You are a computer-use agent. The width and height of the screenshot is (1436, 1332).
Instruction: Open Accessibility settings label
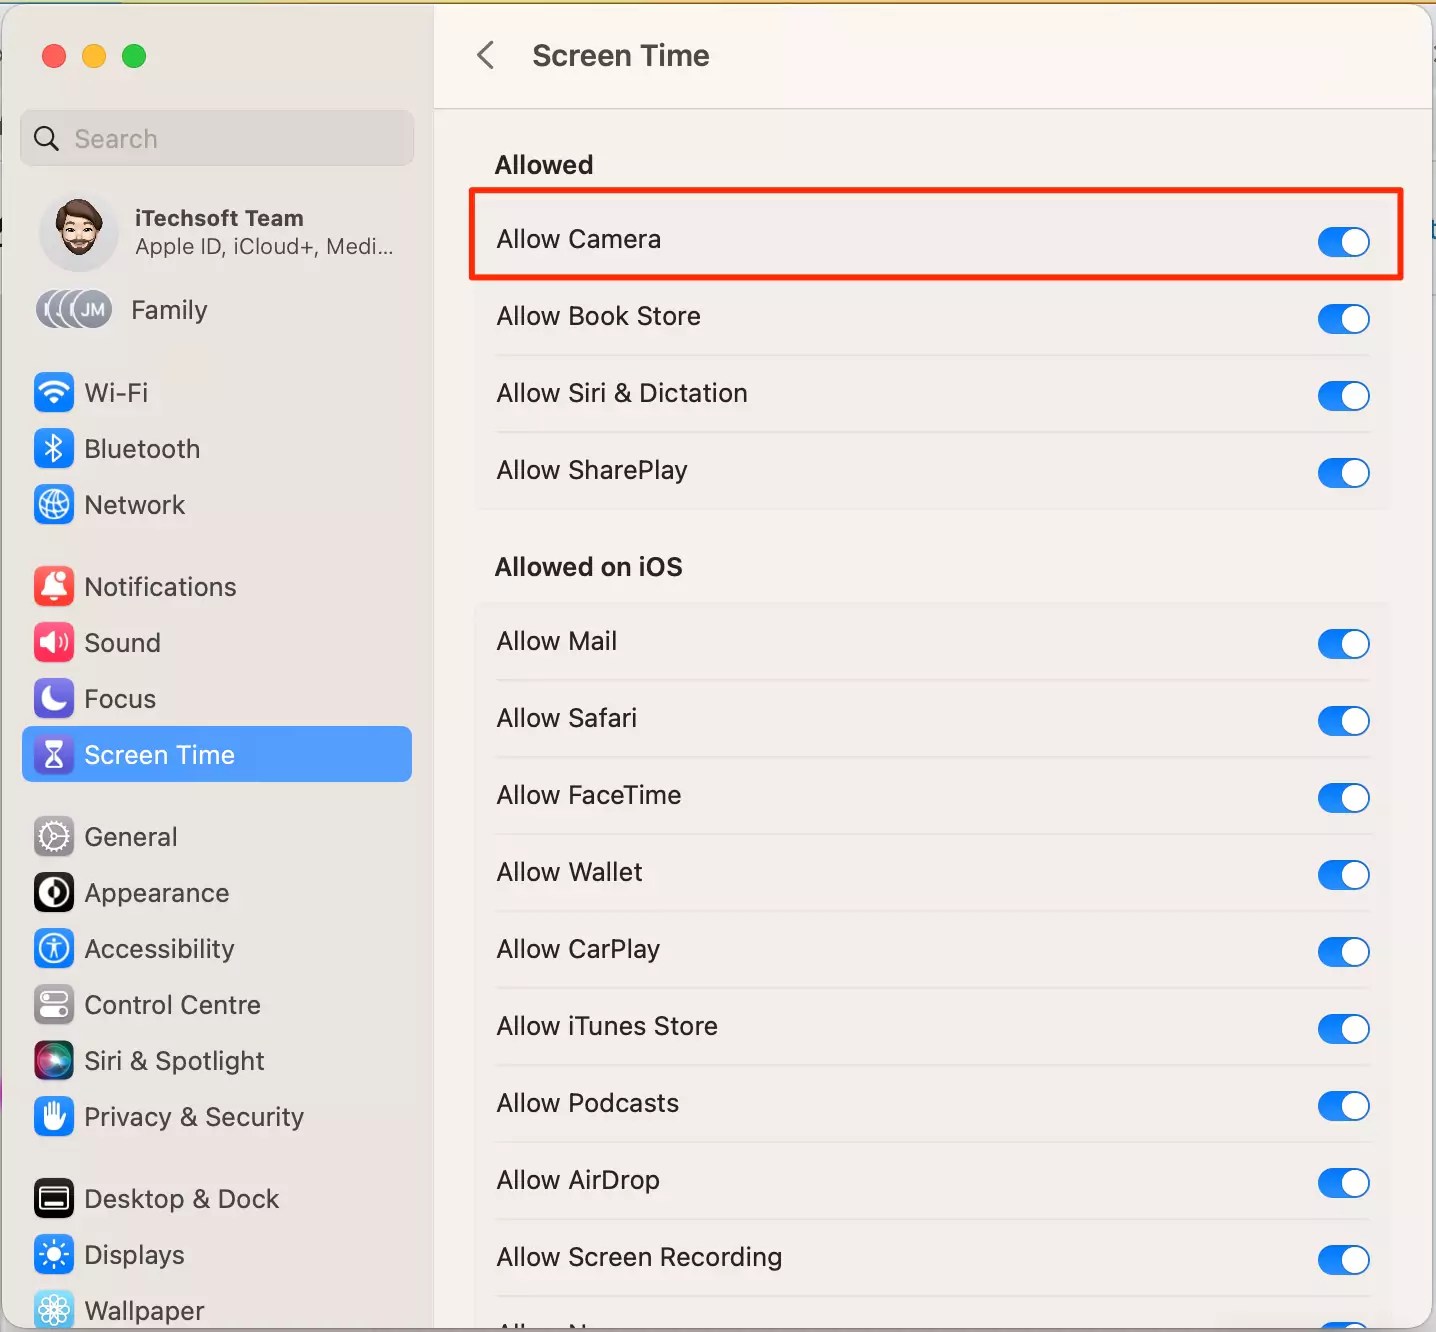(159, 948)
